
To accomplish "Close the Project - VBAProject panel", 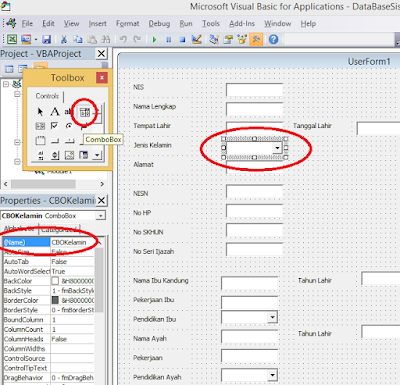I will pyautogui.click(x=101, y=53).
